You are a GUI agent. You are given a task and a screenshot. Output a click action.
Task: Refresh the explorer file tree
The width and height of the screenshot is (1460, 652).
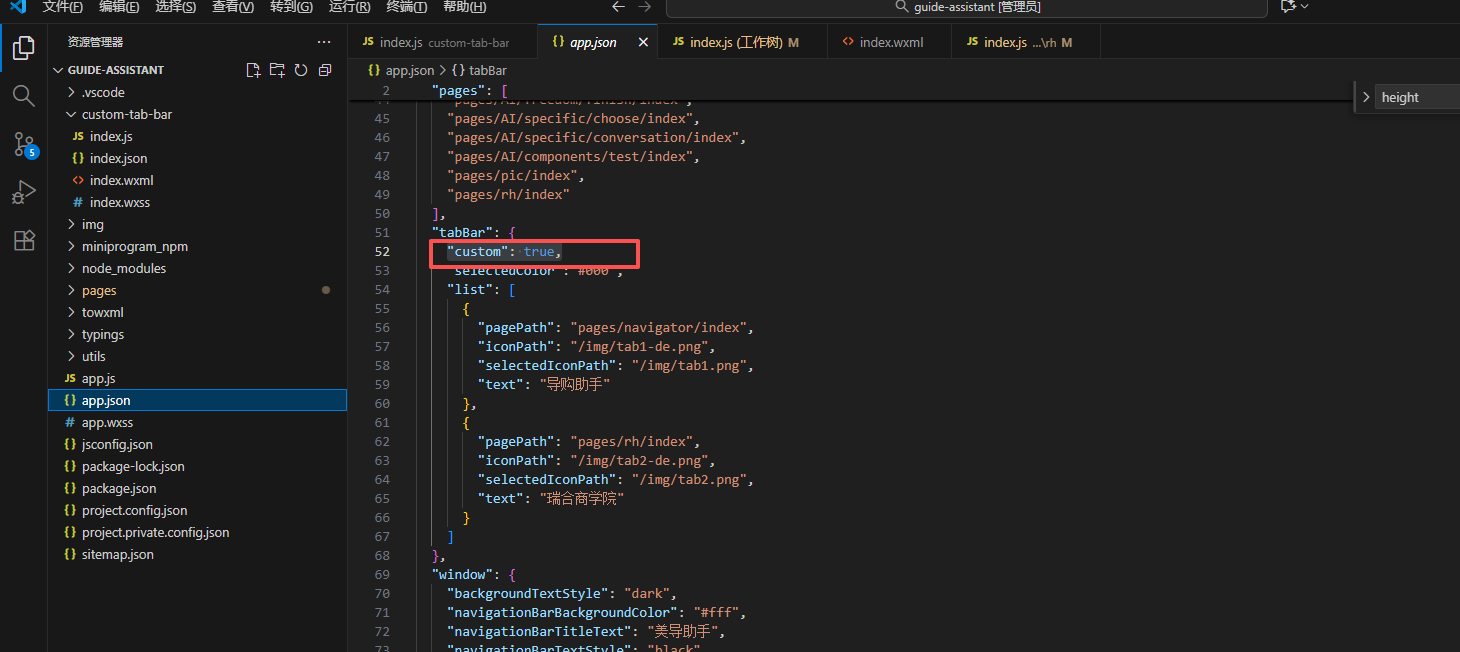click(x=301, y=70)
